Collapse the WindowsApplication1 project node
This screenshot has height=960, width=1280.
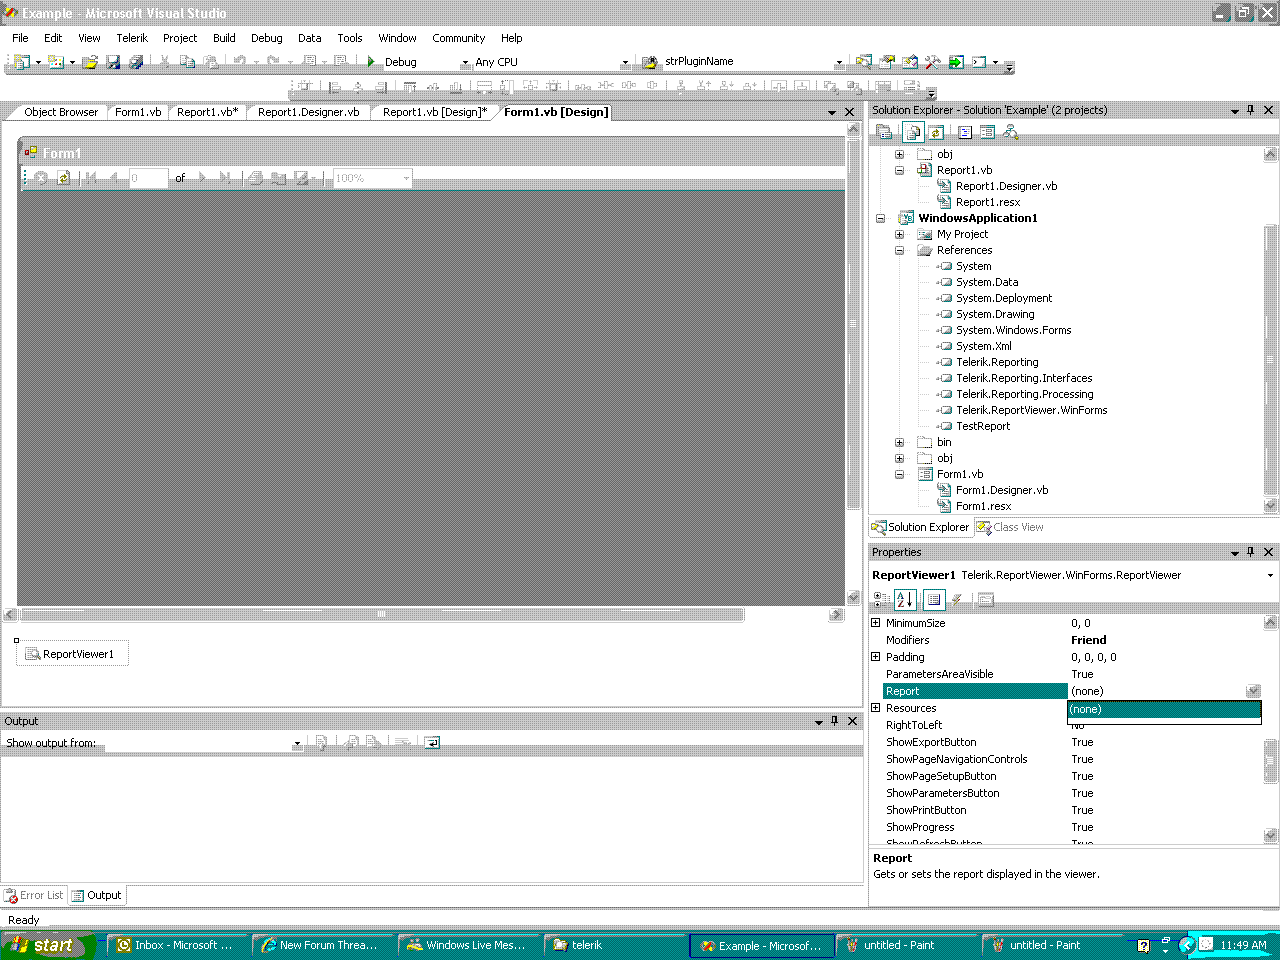(x=881, y=218)
